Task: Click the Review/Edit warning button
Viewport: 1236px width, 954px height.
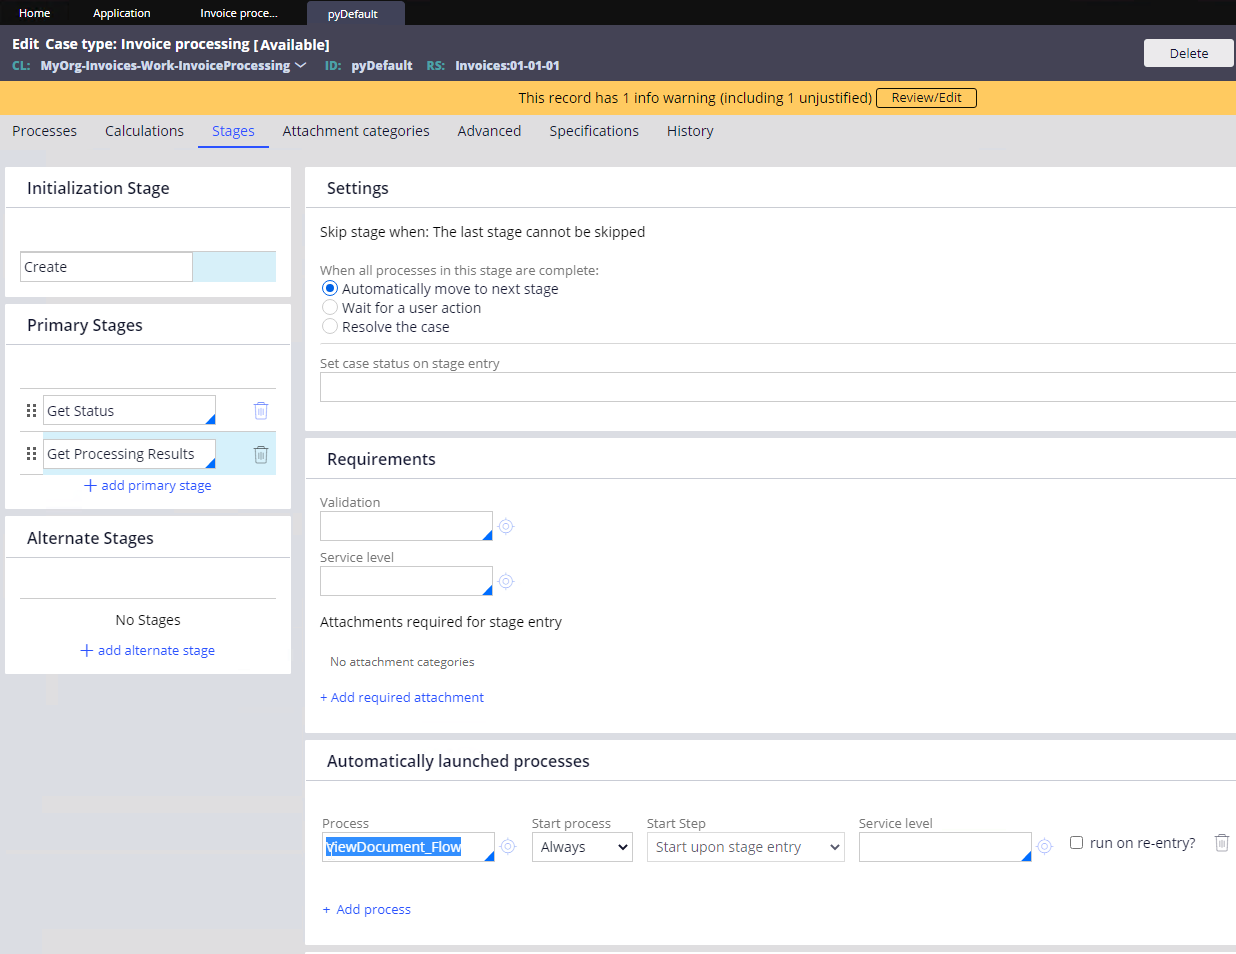Action: point(926,98)
